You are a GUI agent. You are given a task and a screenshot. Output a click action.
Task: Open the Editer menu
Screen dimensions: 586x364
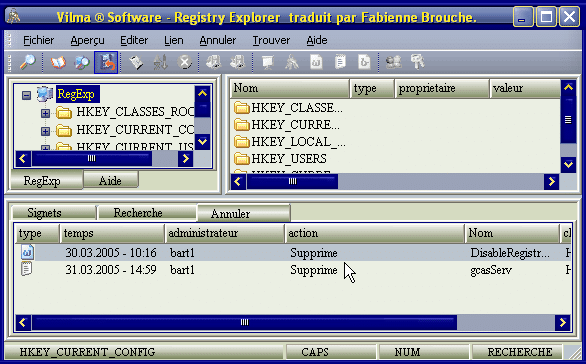point(134,40)
